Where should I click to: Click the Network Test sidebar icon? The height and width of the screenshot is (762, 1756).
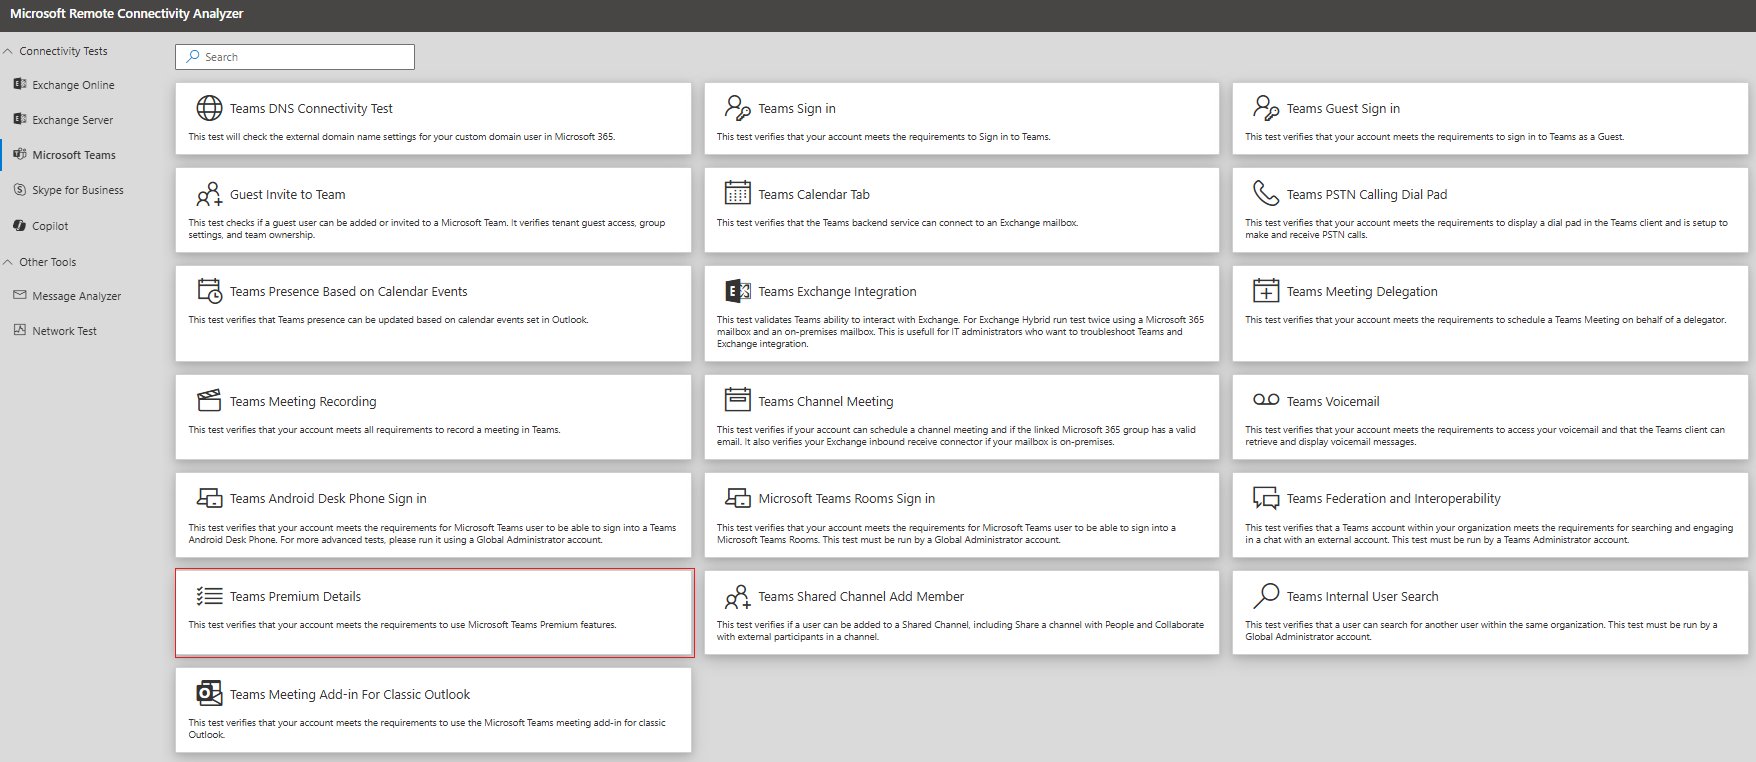pyautogui.click(x=19, y=330)
